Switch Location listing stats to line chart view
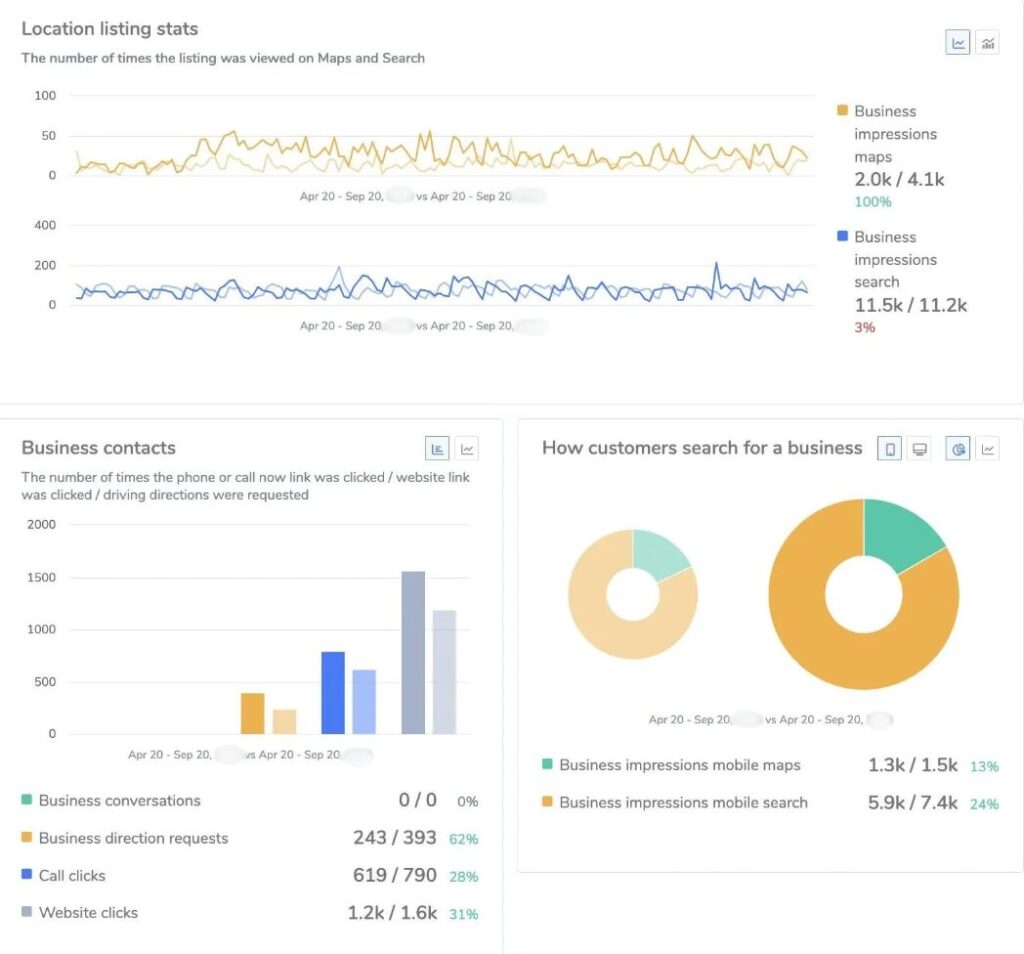 [x=958, y=42]
